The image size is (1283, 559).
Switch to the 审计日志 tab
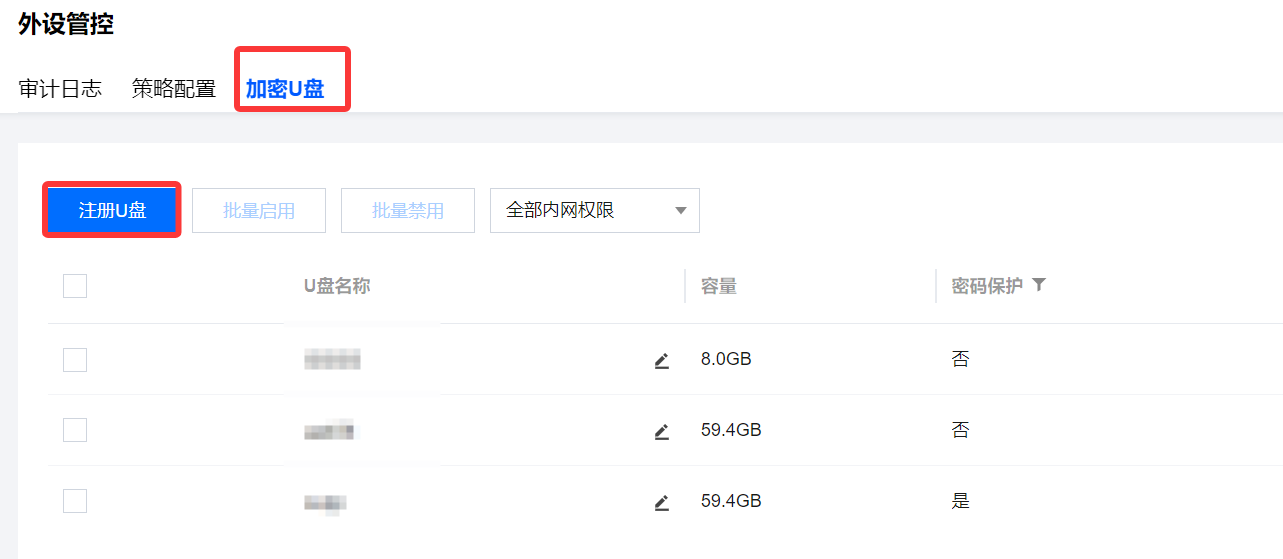click(x=60, y=88)
